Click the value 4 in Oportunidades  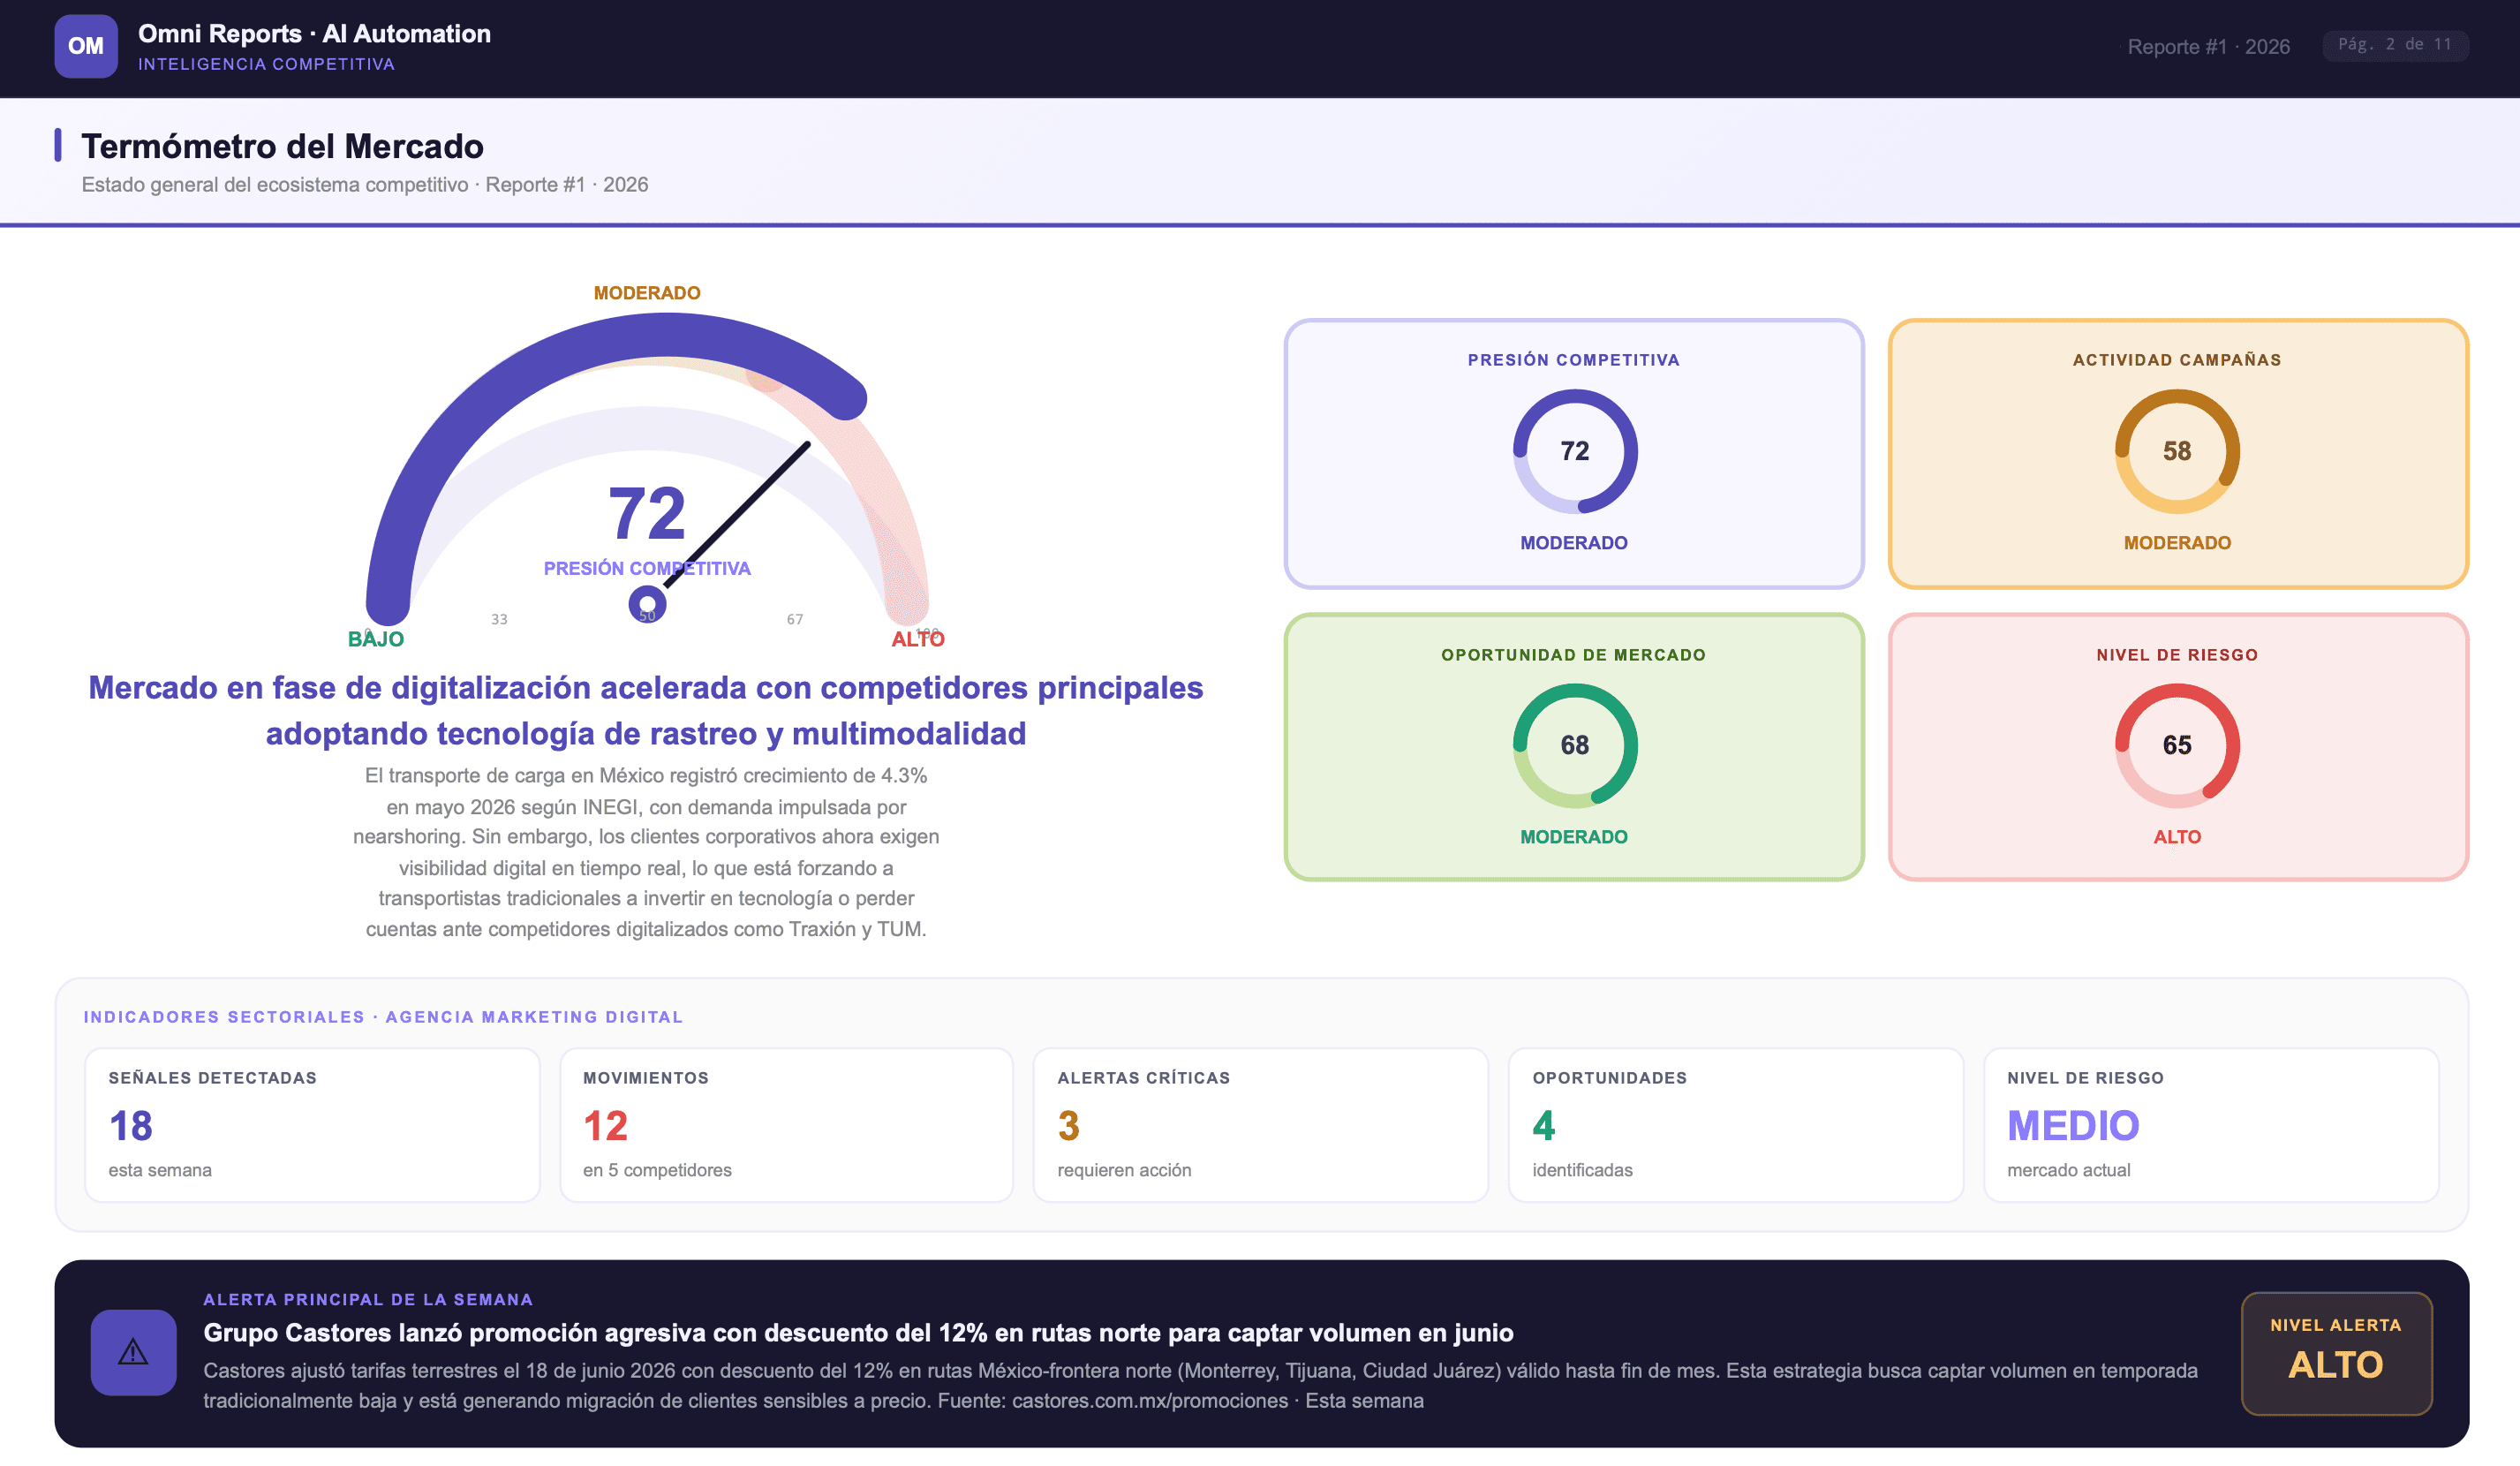pos(1543,1126)
